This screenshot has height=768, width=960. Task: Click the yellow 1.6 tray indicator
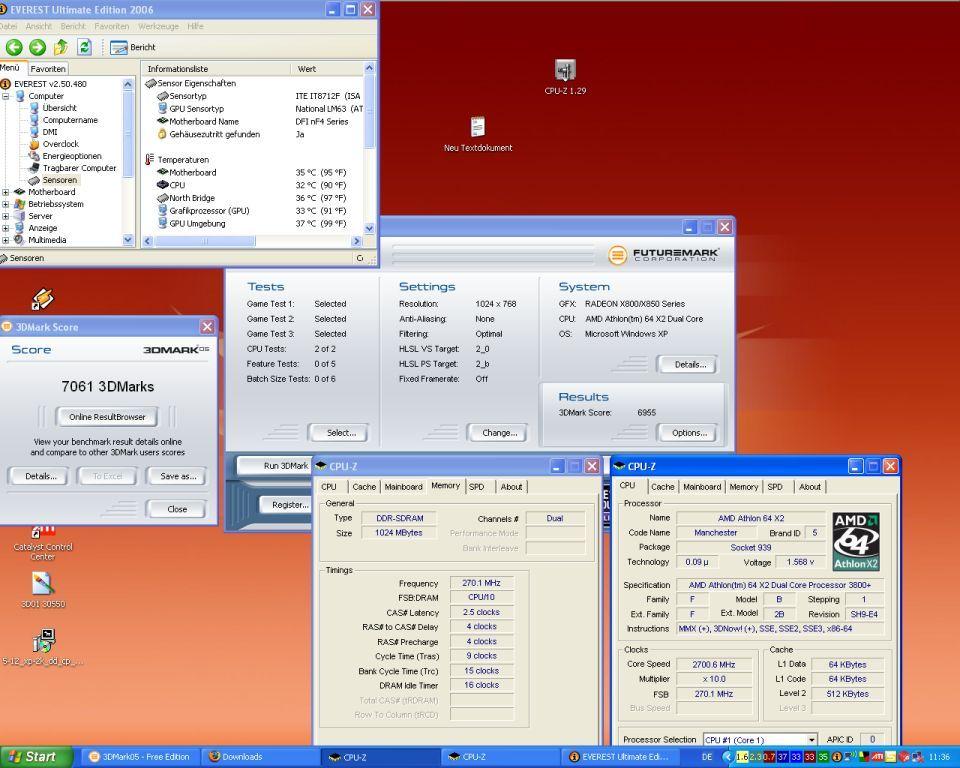coord(742,757)
